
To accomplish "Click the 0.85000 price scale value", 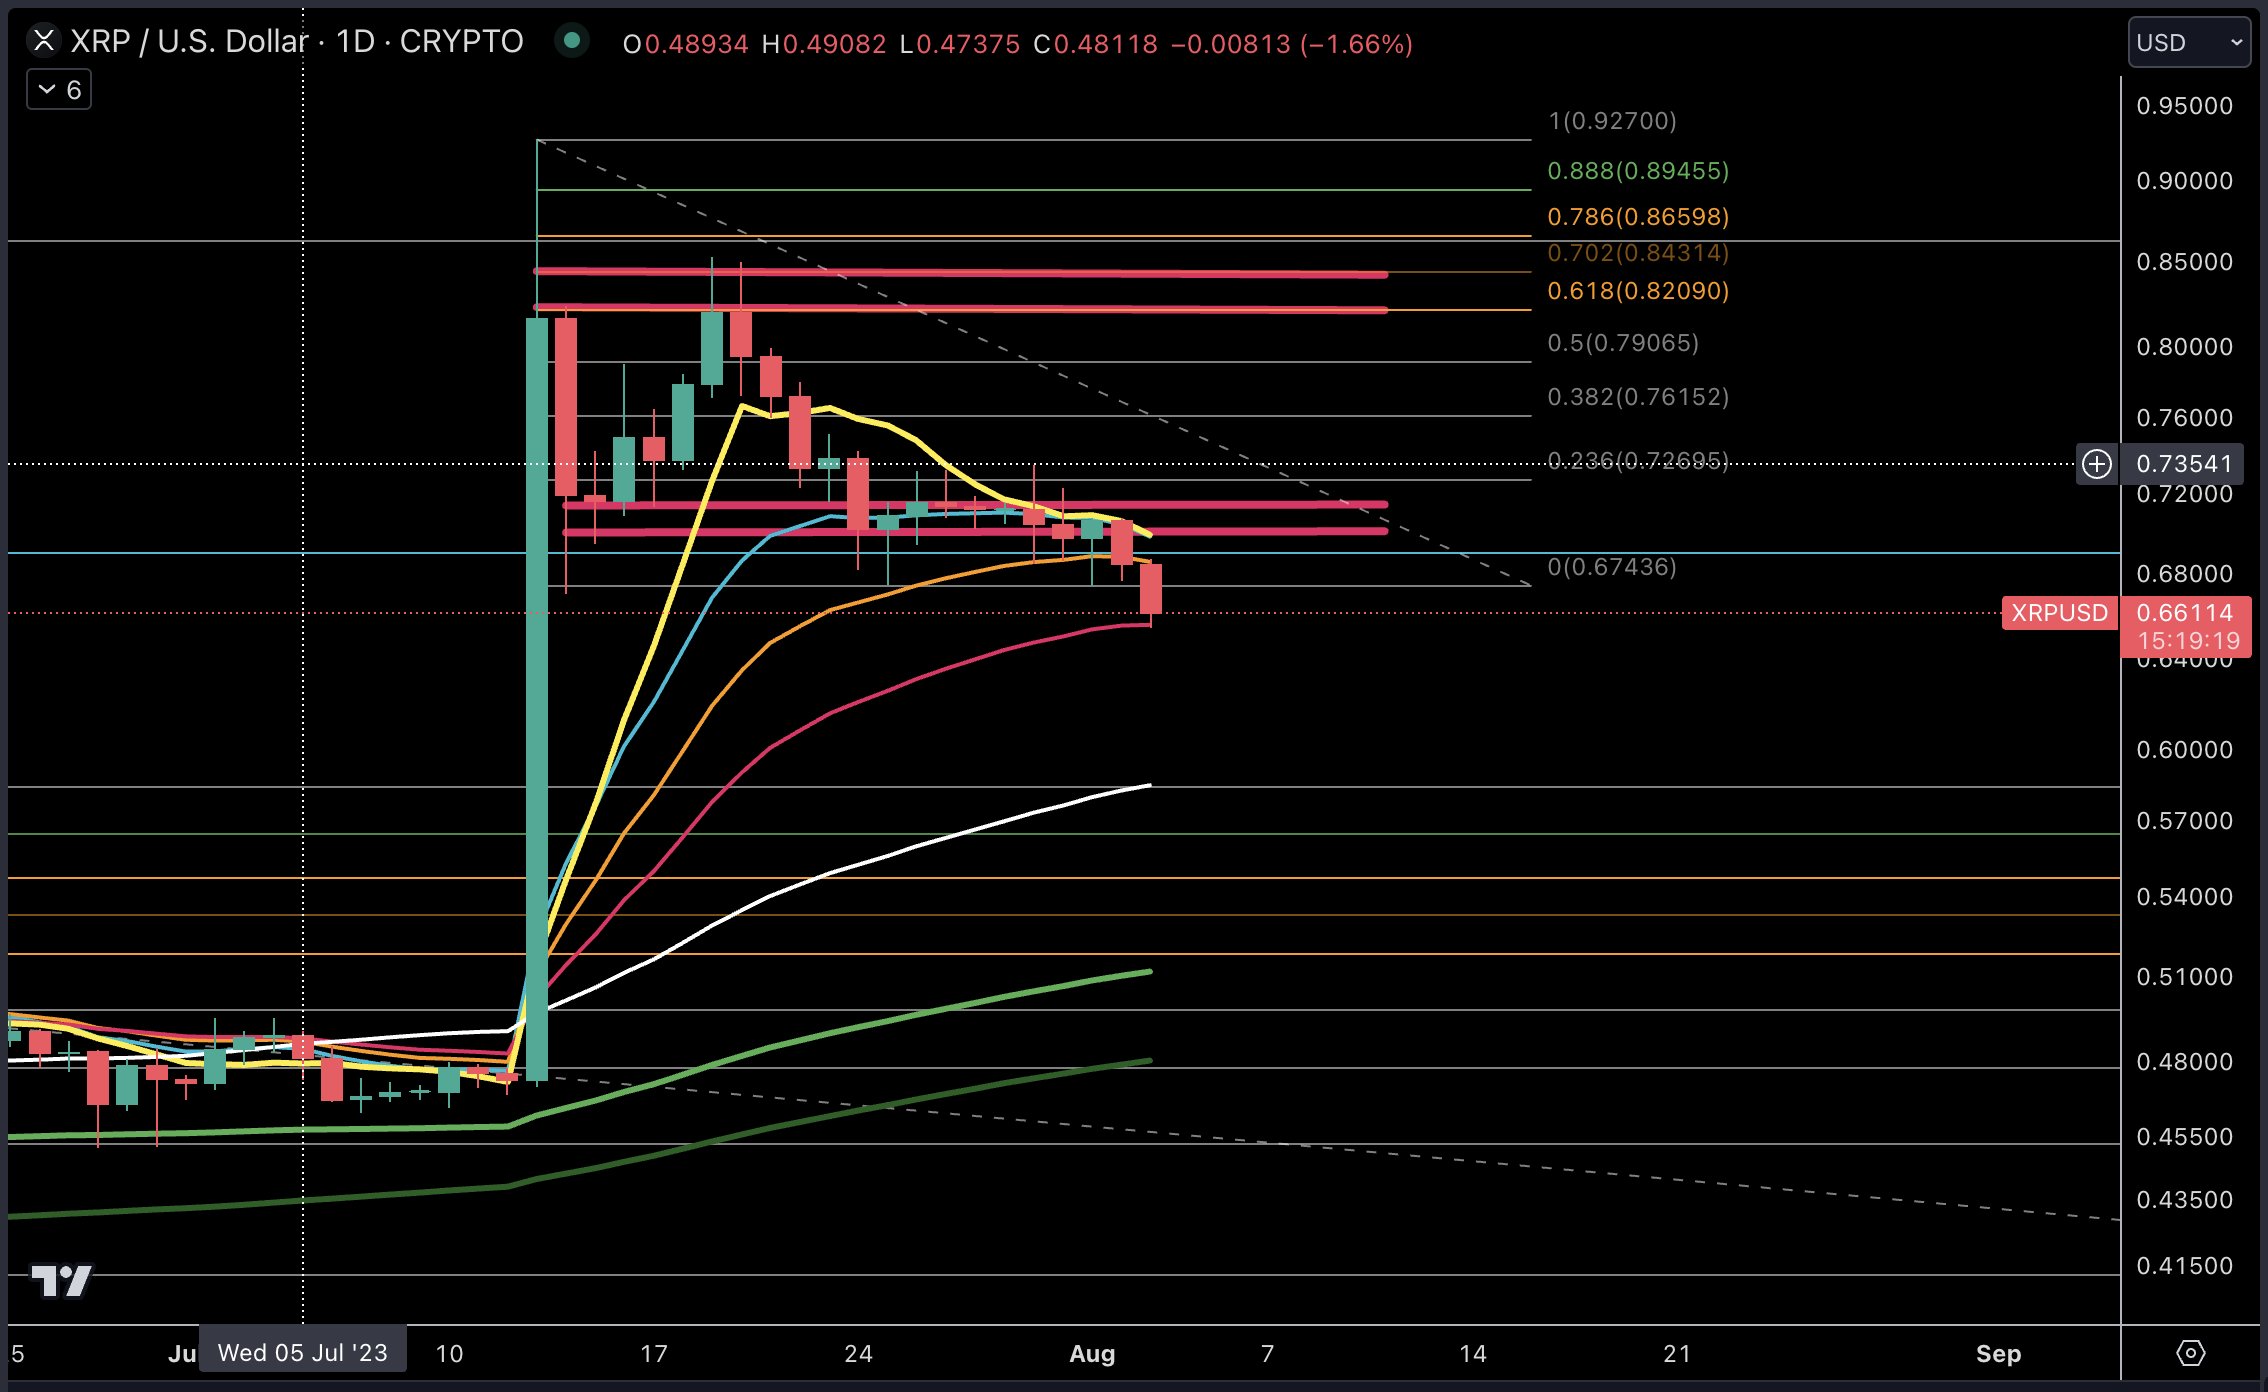I will [2185, 262].
